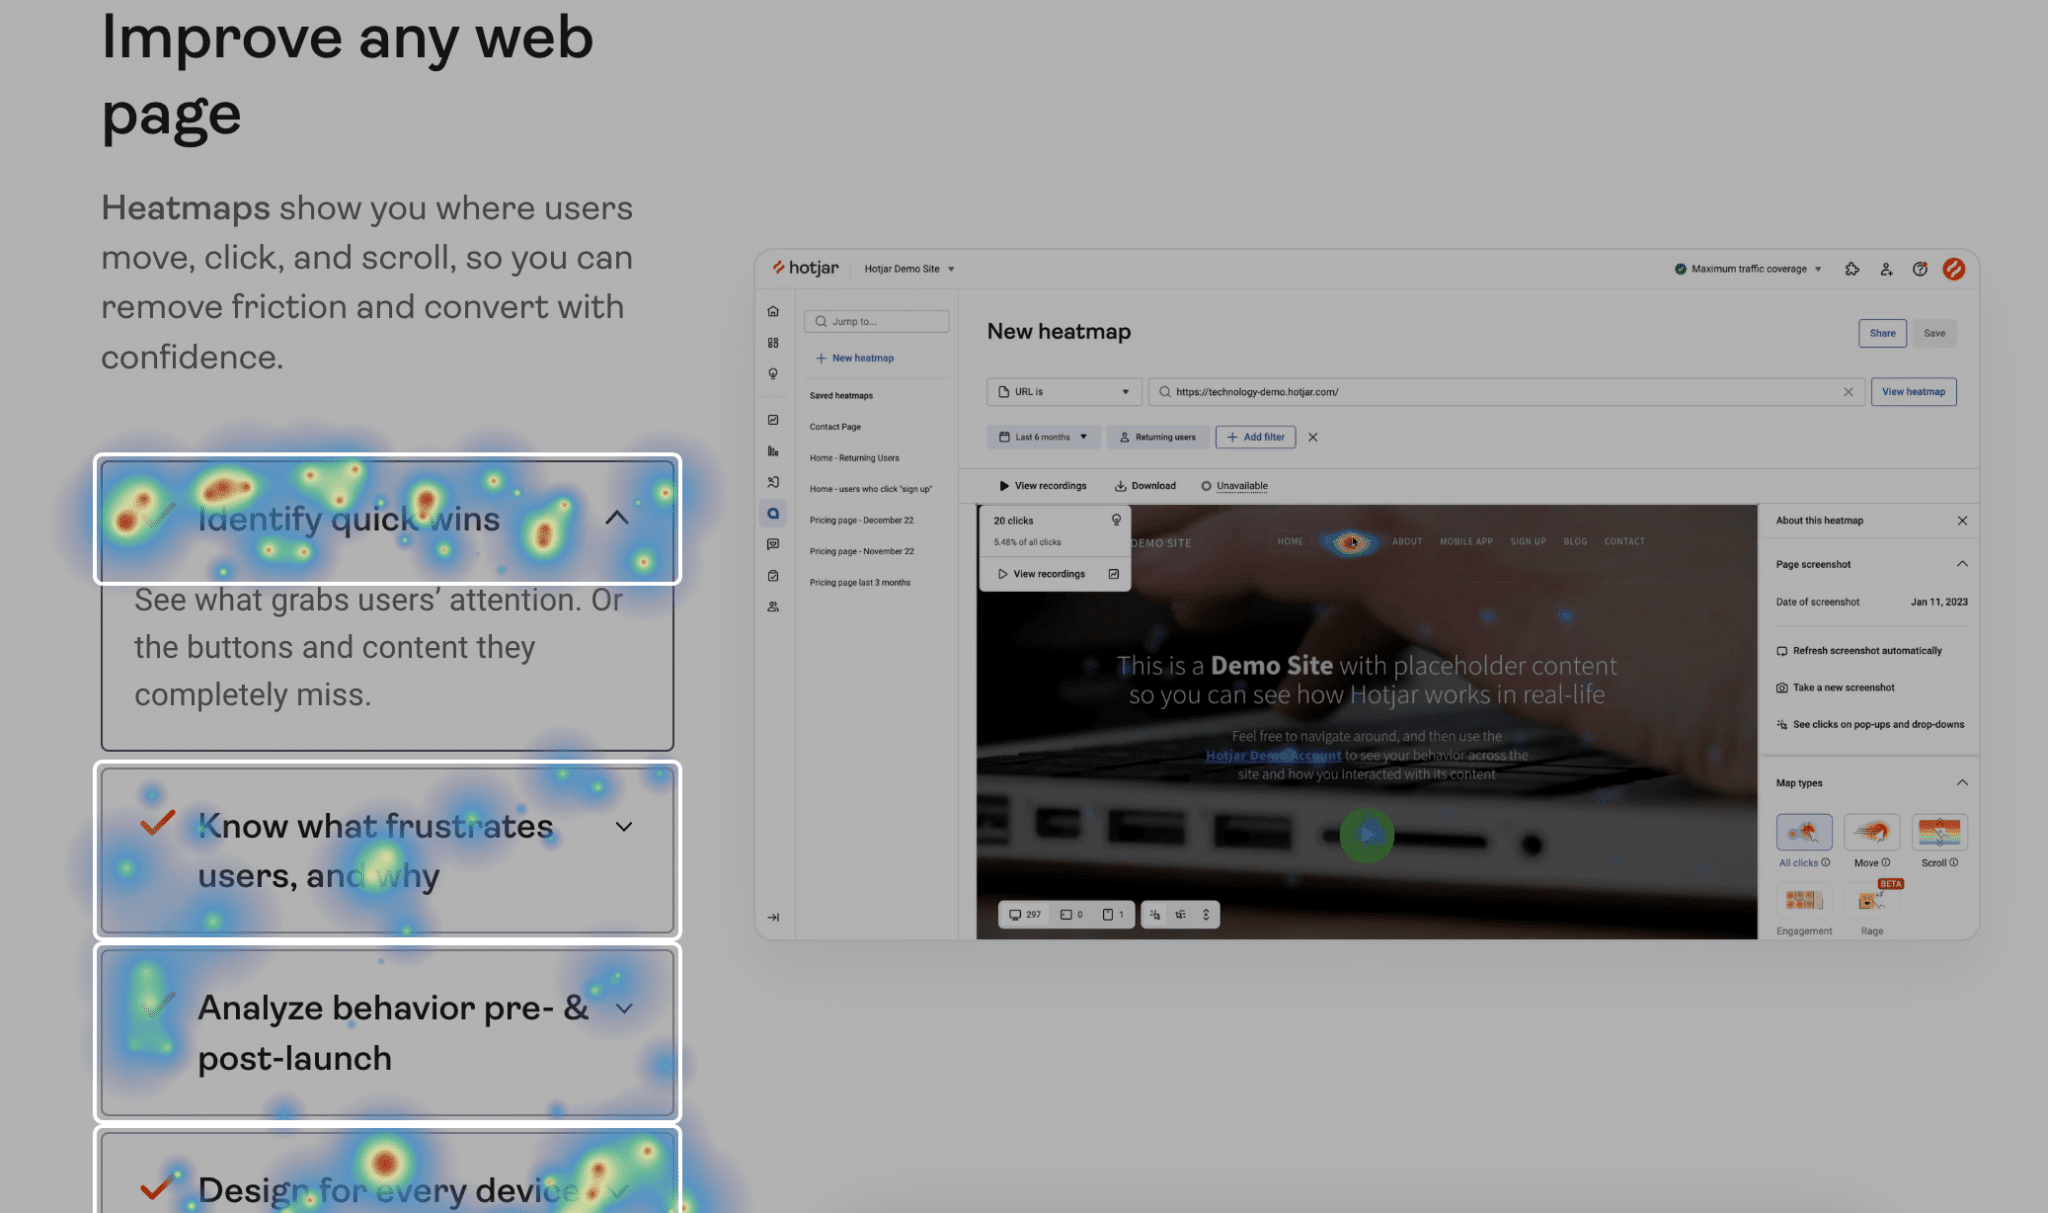Select the All clicks map type
The image size is (2048, 1213).
tap(1804, 840)
